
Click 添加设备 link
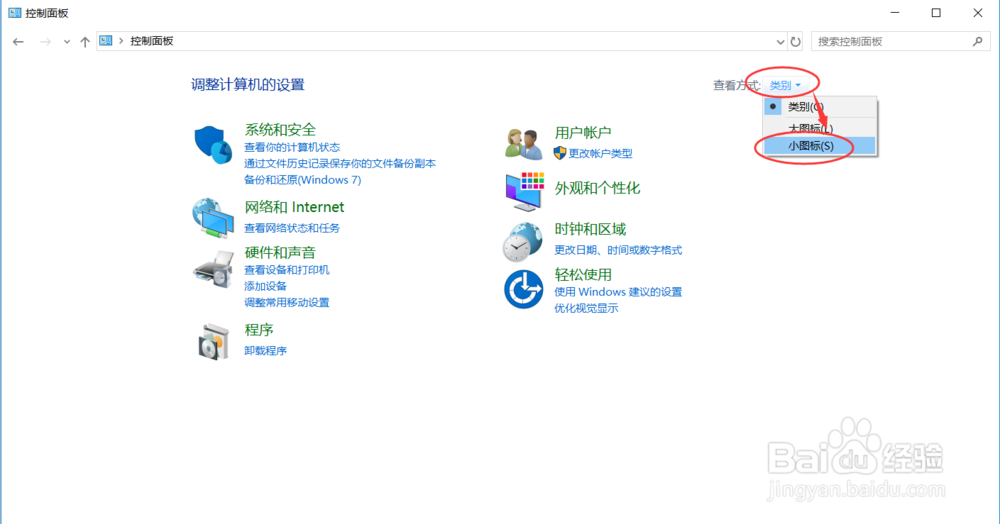[265, 286]
